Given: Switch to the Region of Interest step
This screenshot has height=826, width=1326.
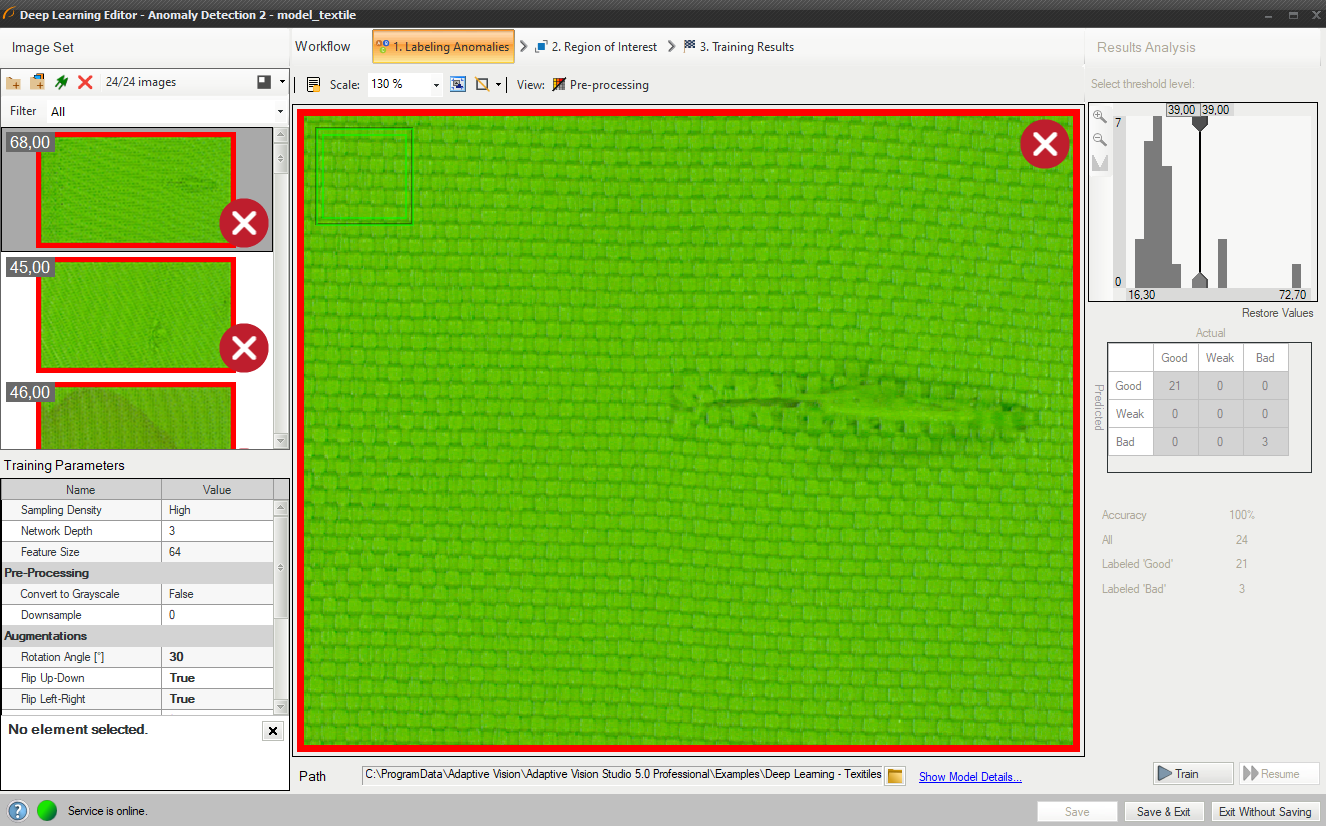Looking at the screenshot, I should click(x=596, y=47).
